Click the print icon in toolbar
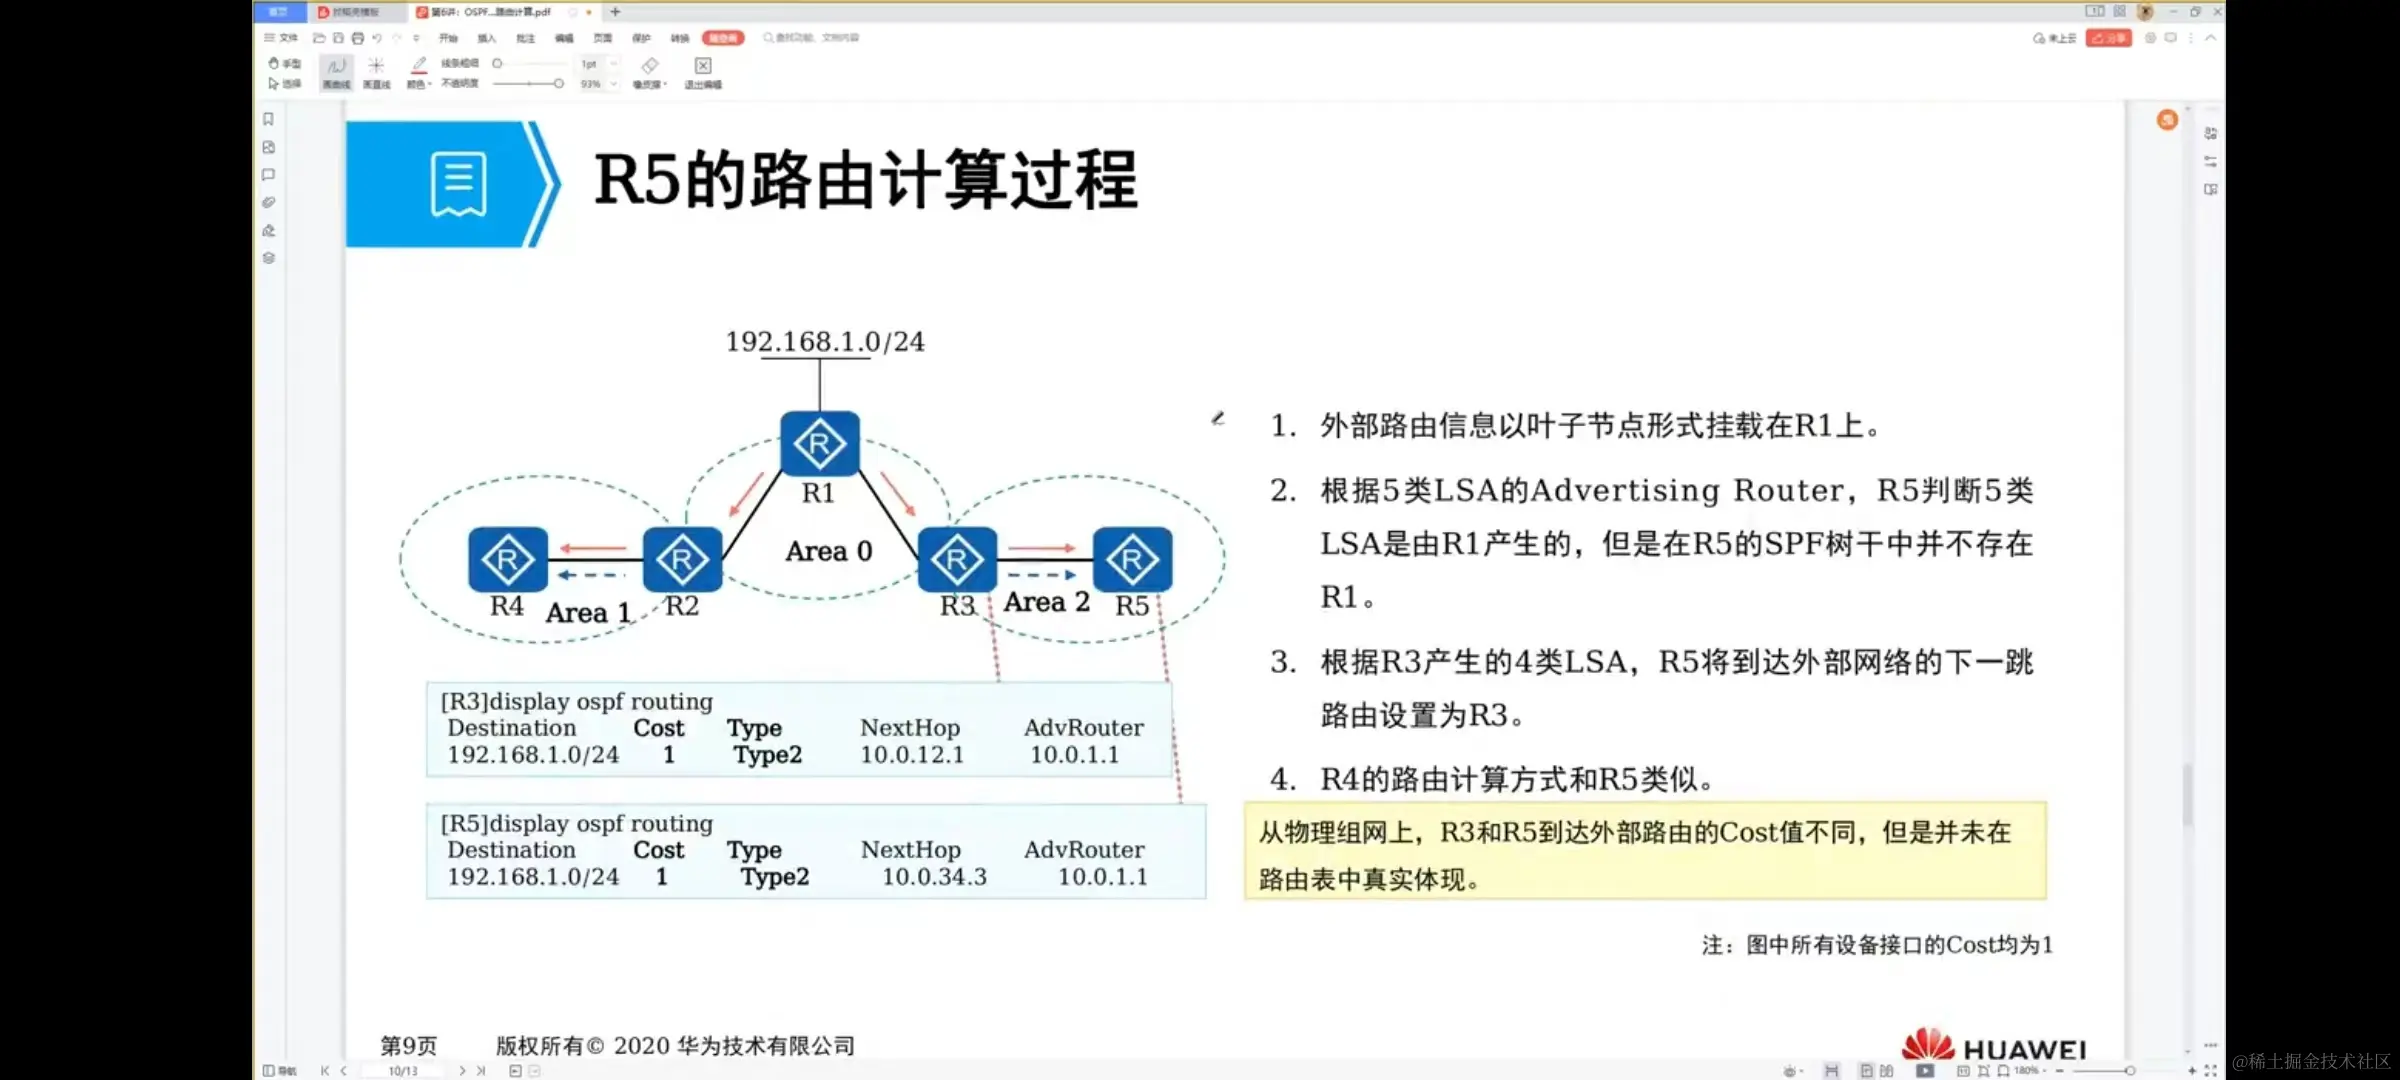Screen dimensions: 2400x1080 click(357, 38)
